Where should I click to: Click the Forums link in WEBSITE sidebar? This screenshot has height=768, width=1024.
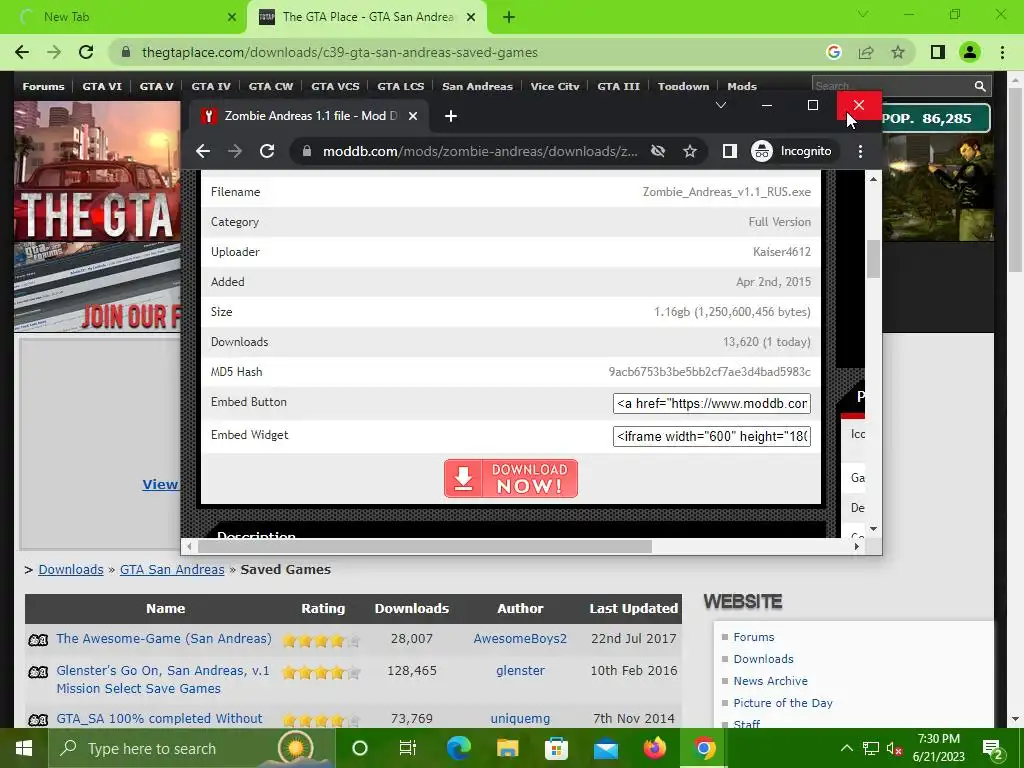(754, 637)
